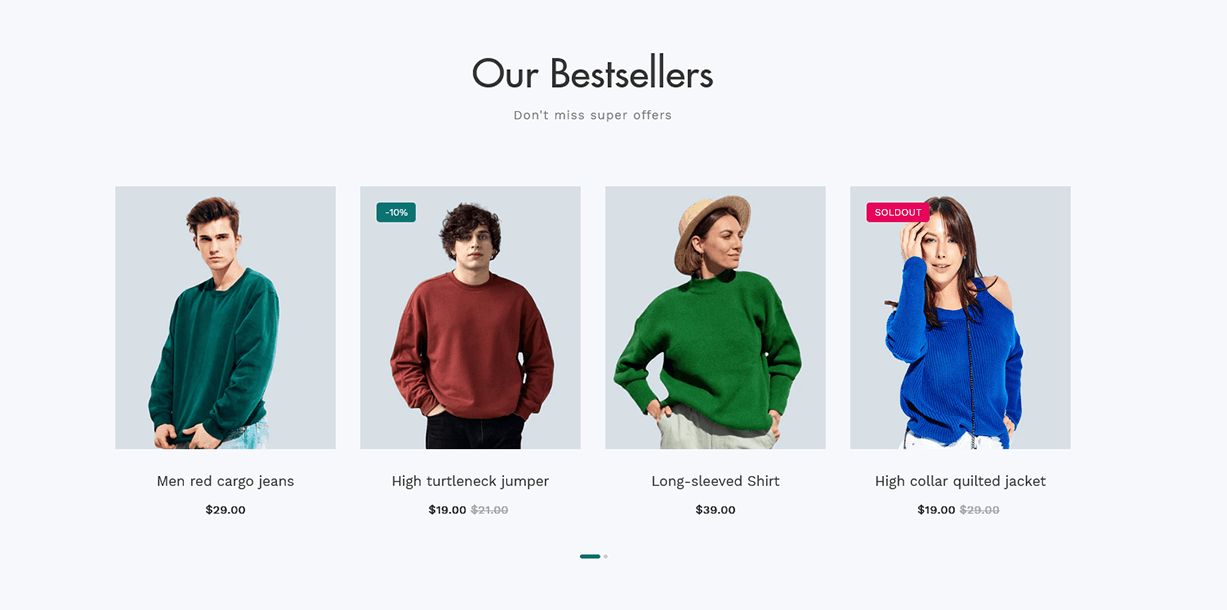Open the maroon sweatshirt product image
The width and height of the screenshot is (1227, 610).
pyautogui.click(x=470, y=317)
